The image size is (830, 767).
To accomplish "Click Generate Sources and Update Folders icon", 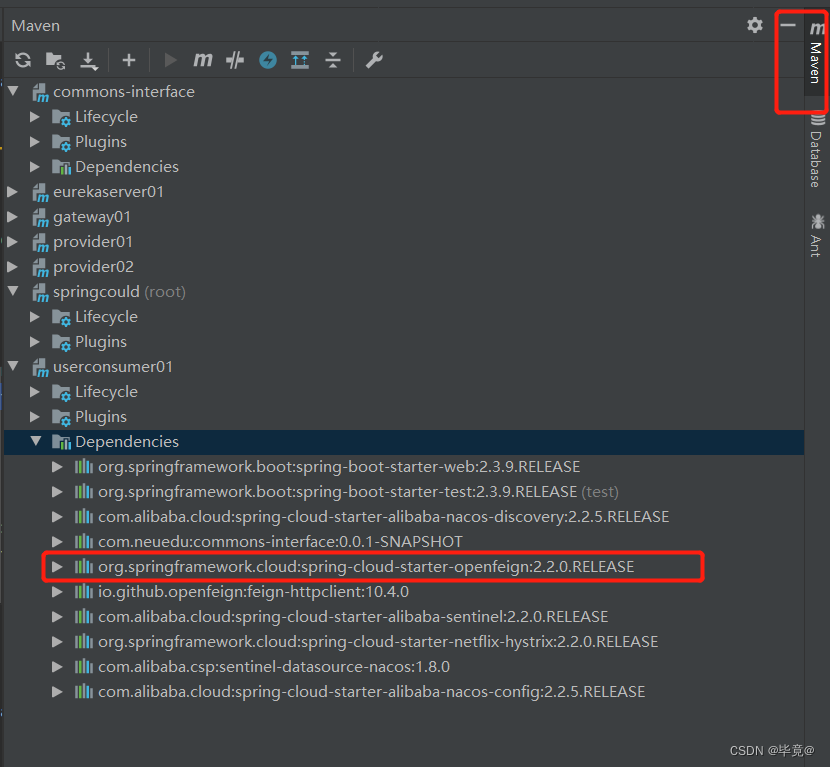I will [x=56, y=60].
